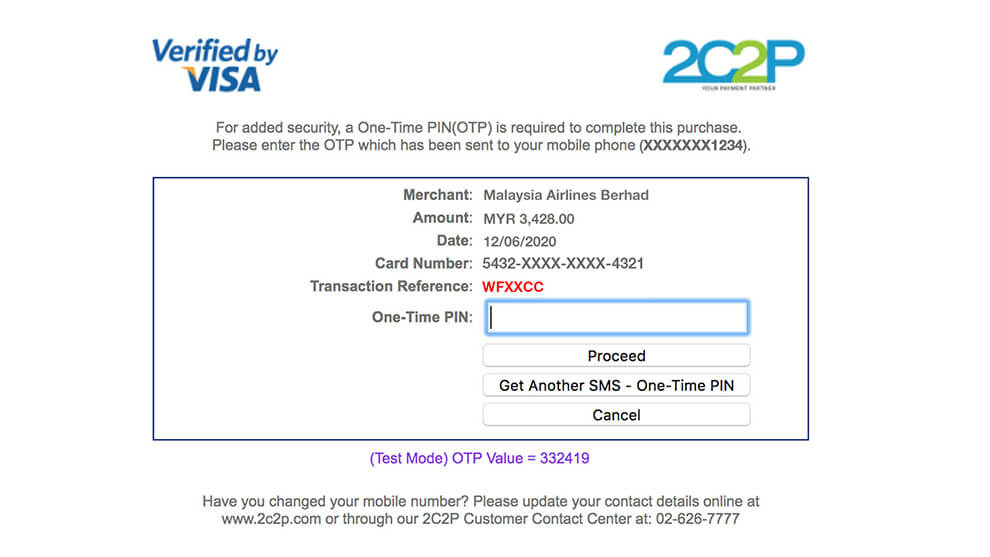Request Get Another SMS - One-Time PIN

[616, 385]
